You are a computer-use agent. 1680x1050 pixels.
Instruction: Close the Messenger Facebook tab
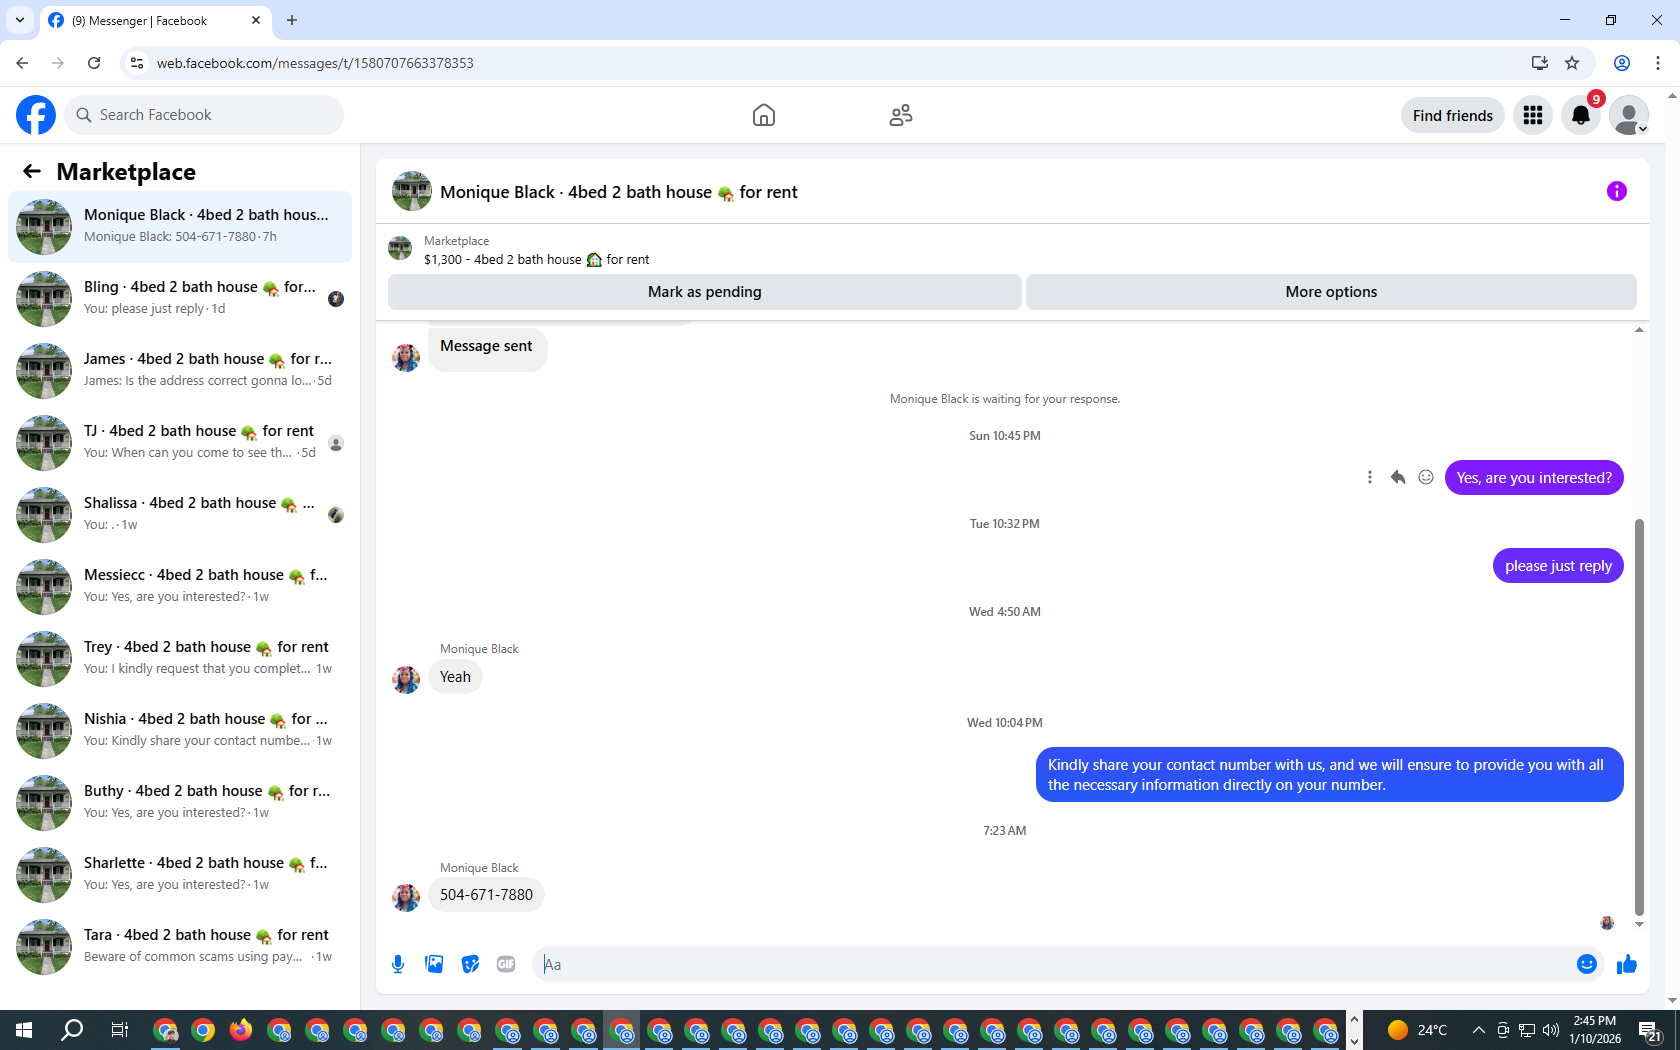[256, 20]
